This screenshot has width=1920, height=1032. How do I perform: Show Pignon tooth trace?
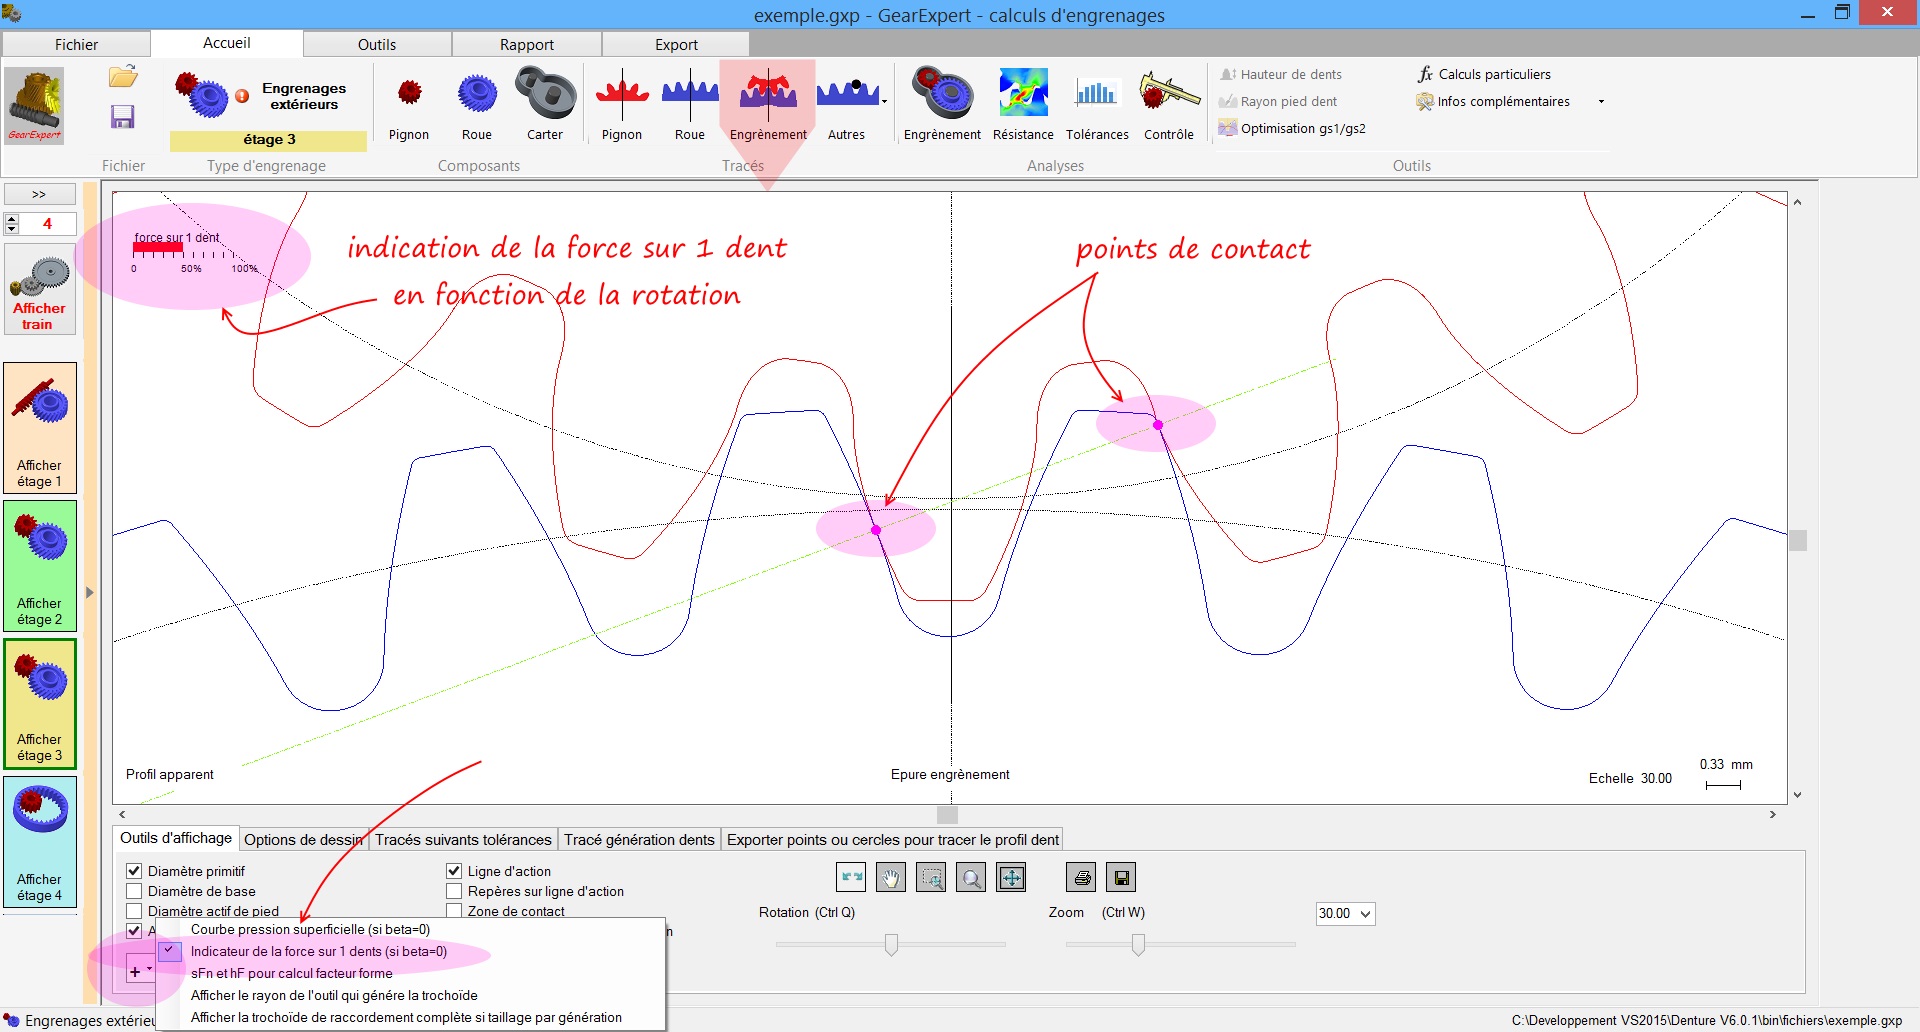622,105
